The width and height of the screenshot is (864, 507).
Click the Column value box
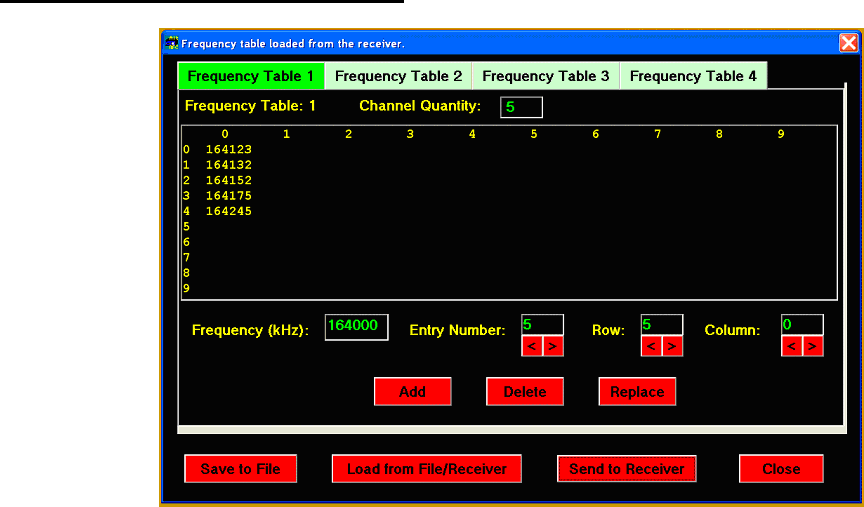(x=802, y=325)
